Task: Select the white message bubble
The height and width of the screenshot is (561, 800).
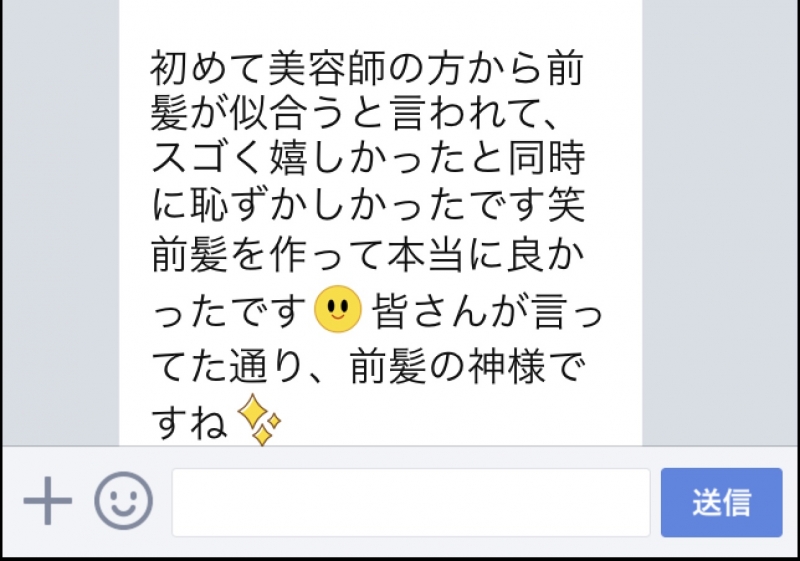Action: tap(381, 223)
